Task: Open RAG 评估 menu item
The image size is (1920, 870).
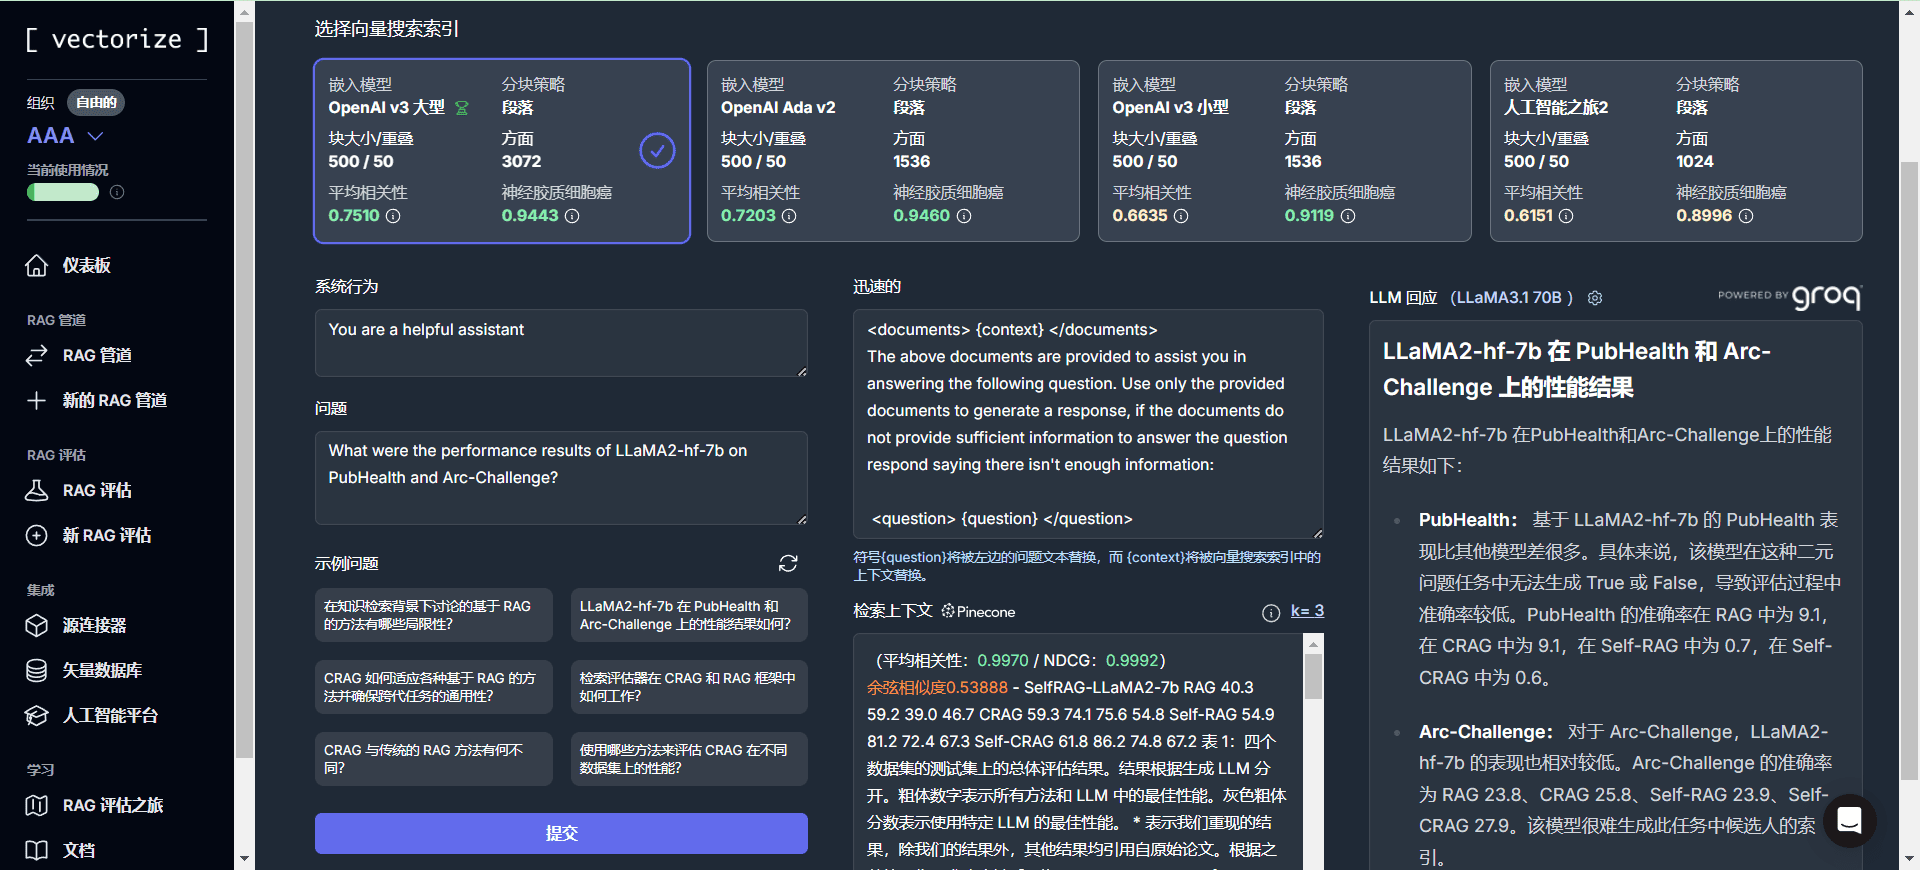Action: [x=97, y=490]
